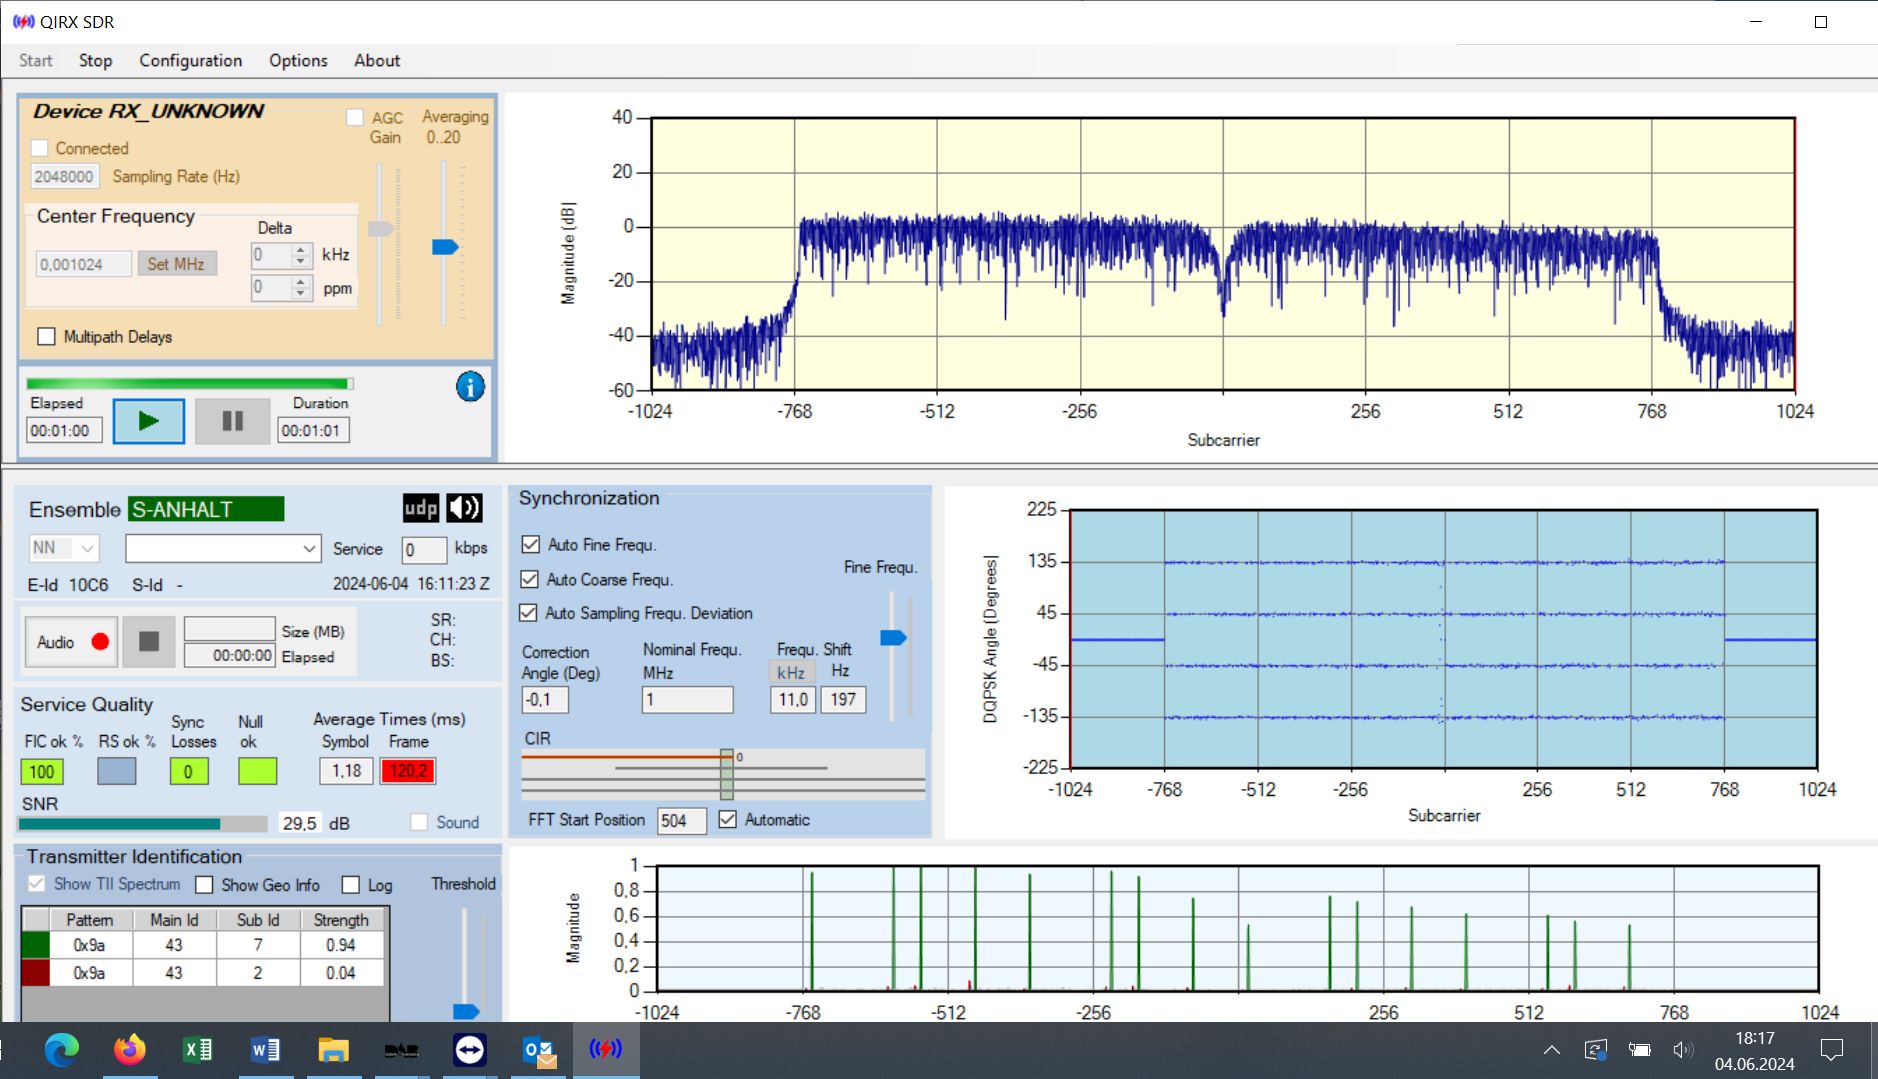
Task: Click the Set MHz button
Action: click(x=176, y=264)
